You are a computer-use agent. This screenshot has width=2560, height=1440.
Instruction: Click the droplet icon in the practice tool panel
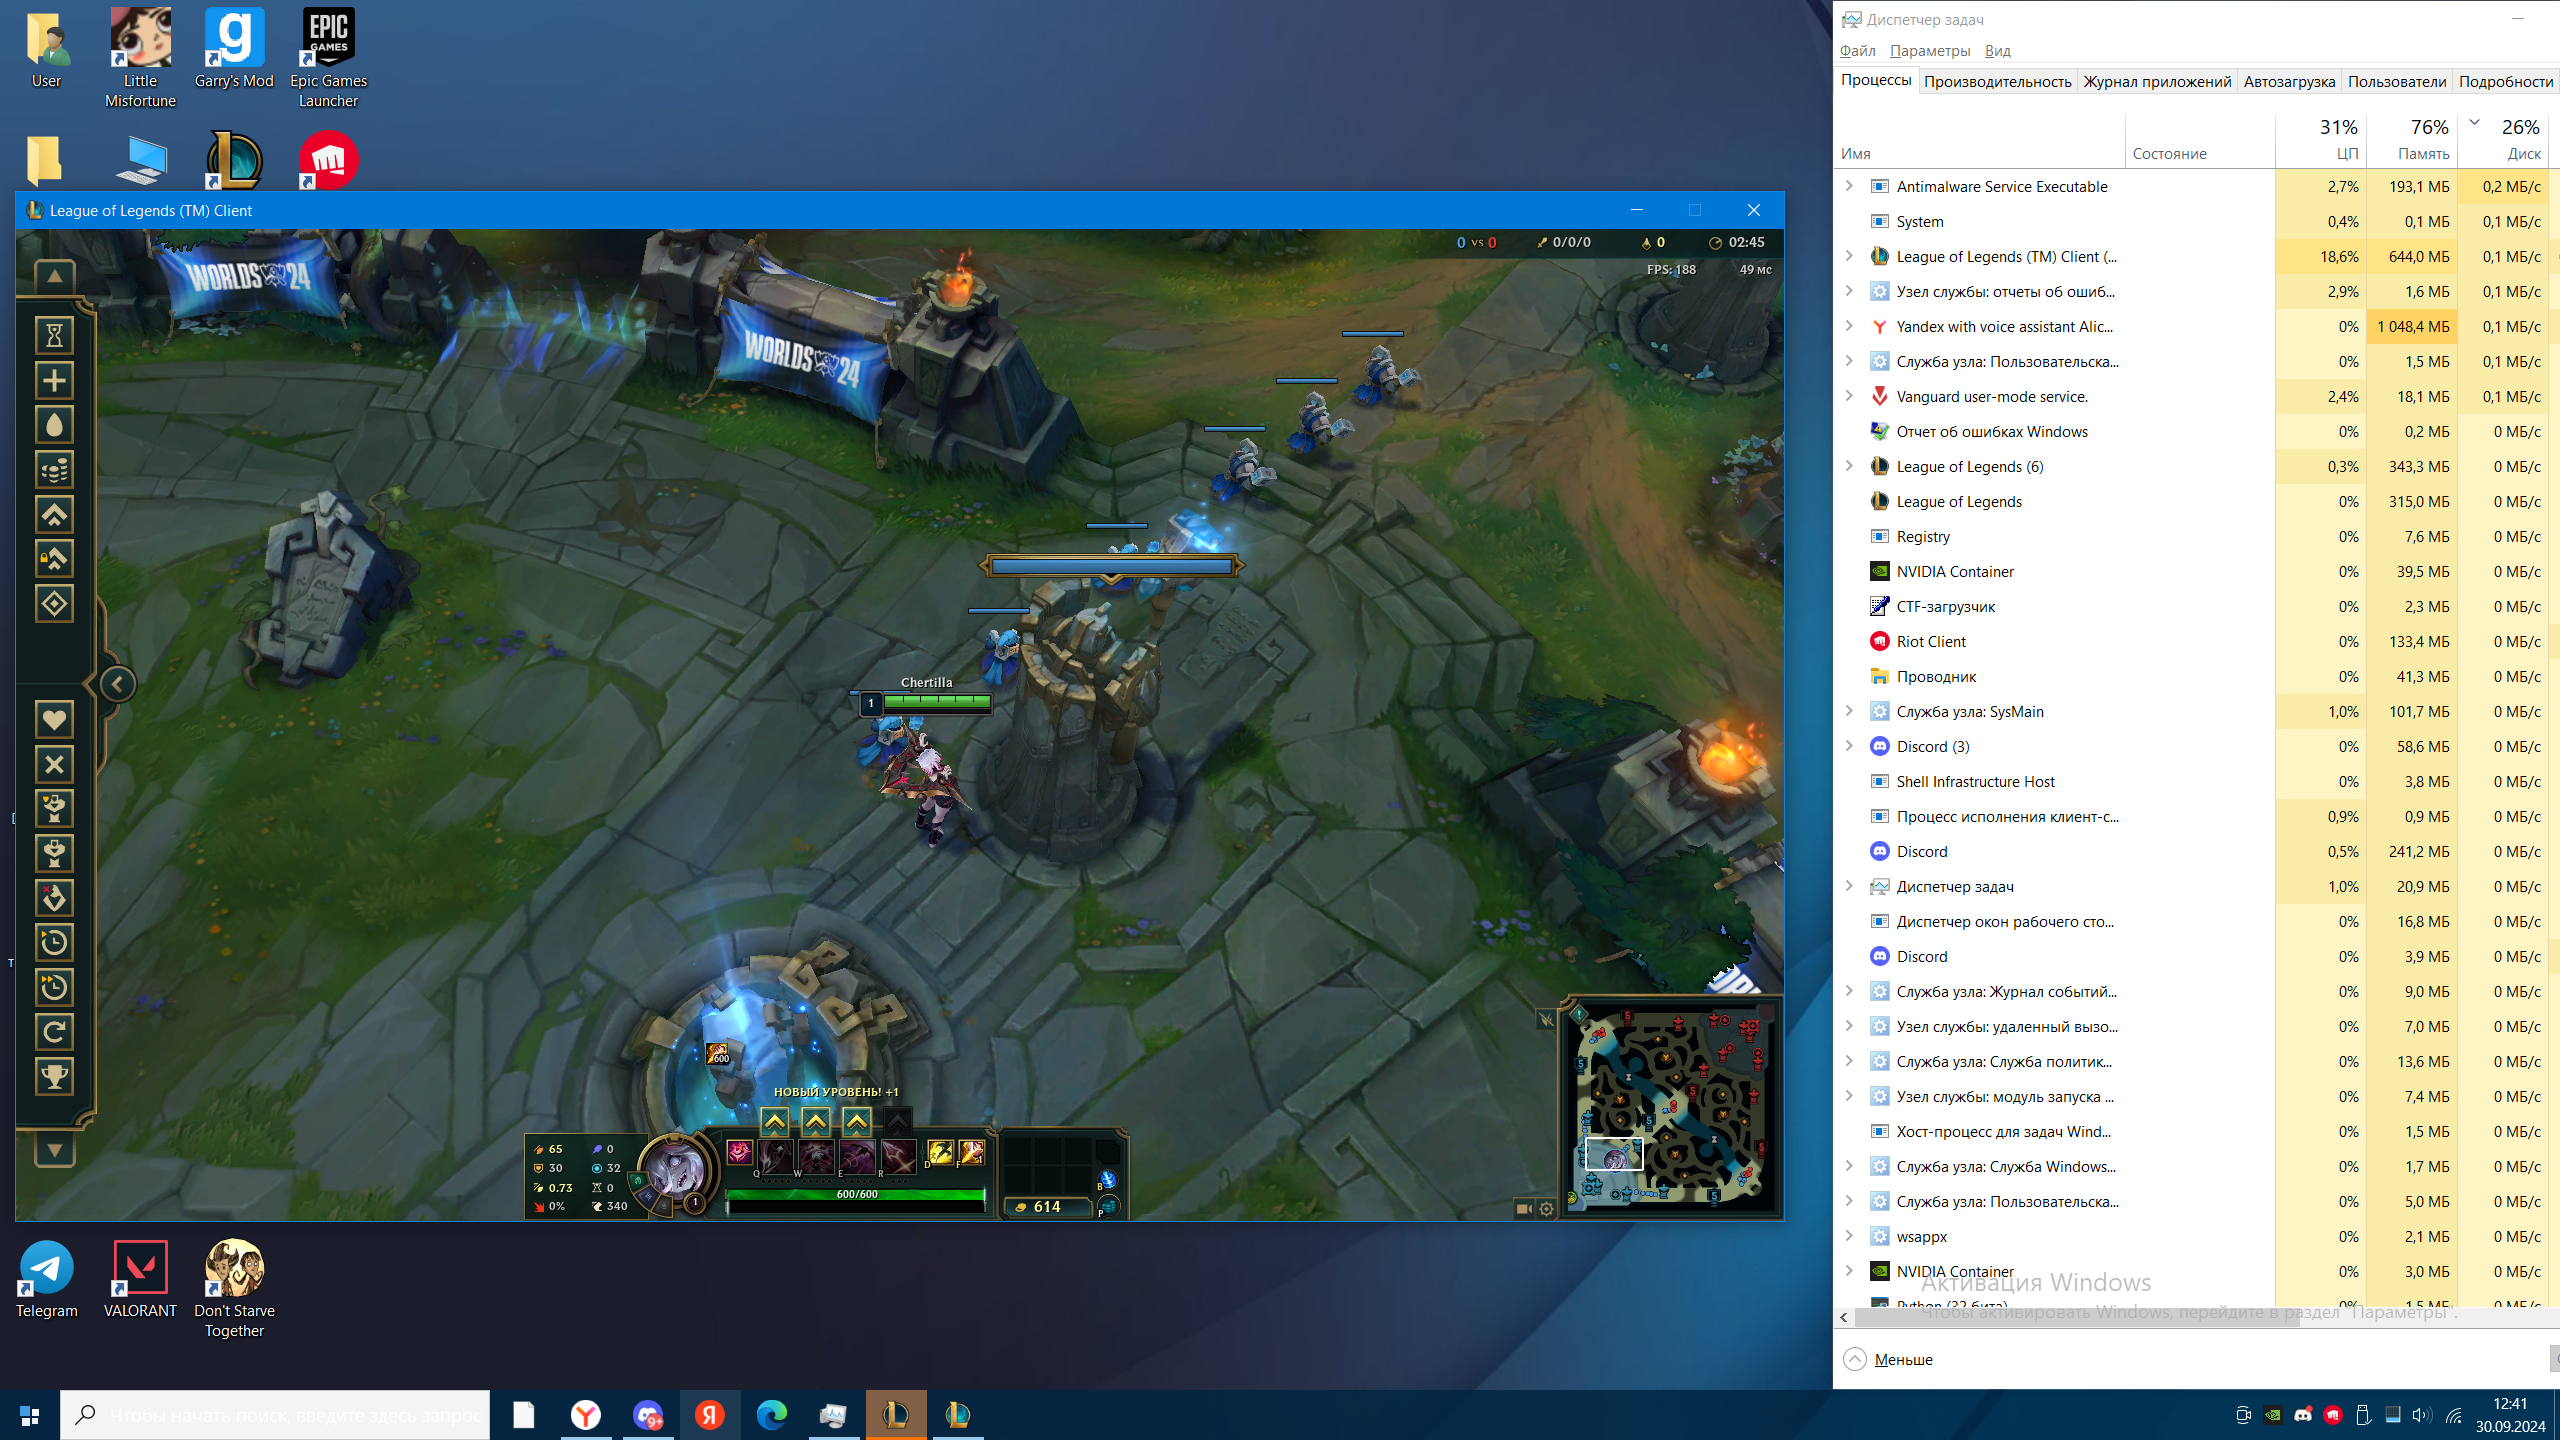pyautogui.click(x=55, y=425)
